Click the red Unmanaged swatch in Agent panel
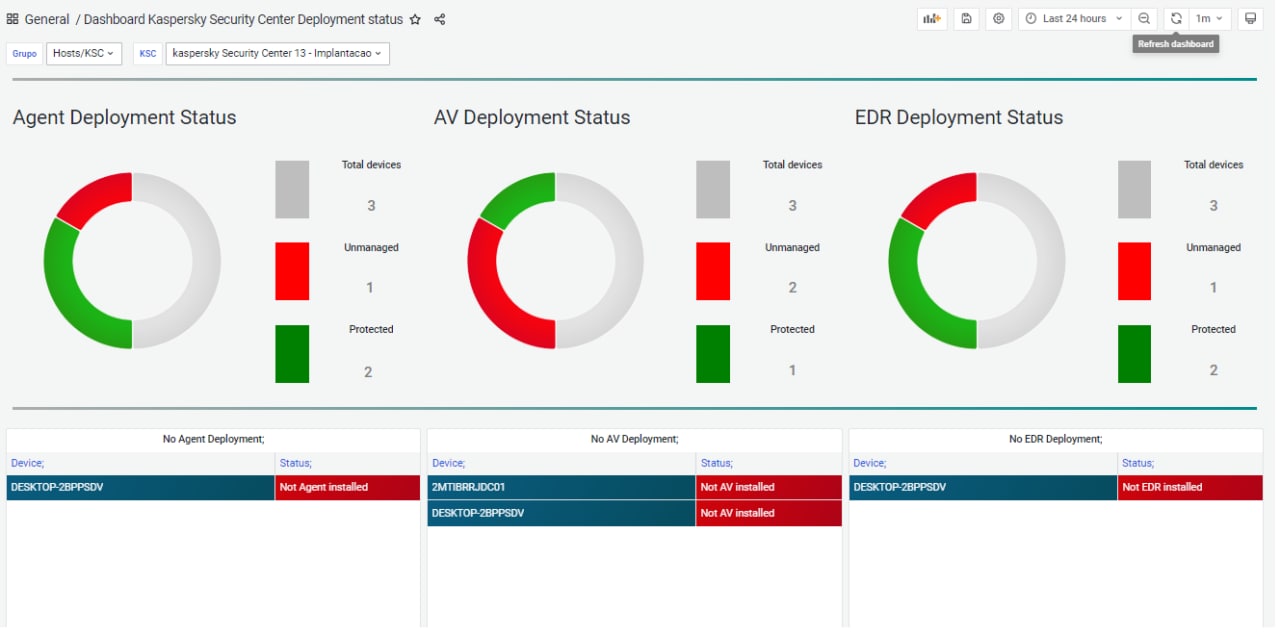The image size is (1280, 635). coord(292,271)
